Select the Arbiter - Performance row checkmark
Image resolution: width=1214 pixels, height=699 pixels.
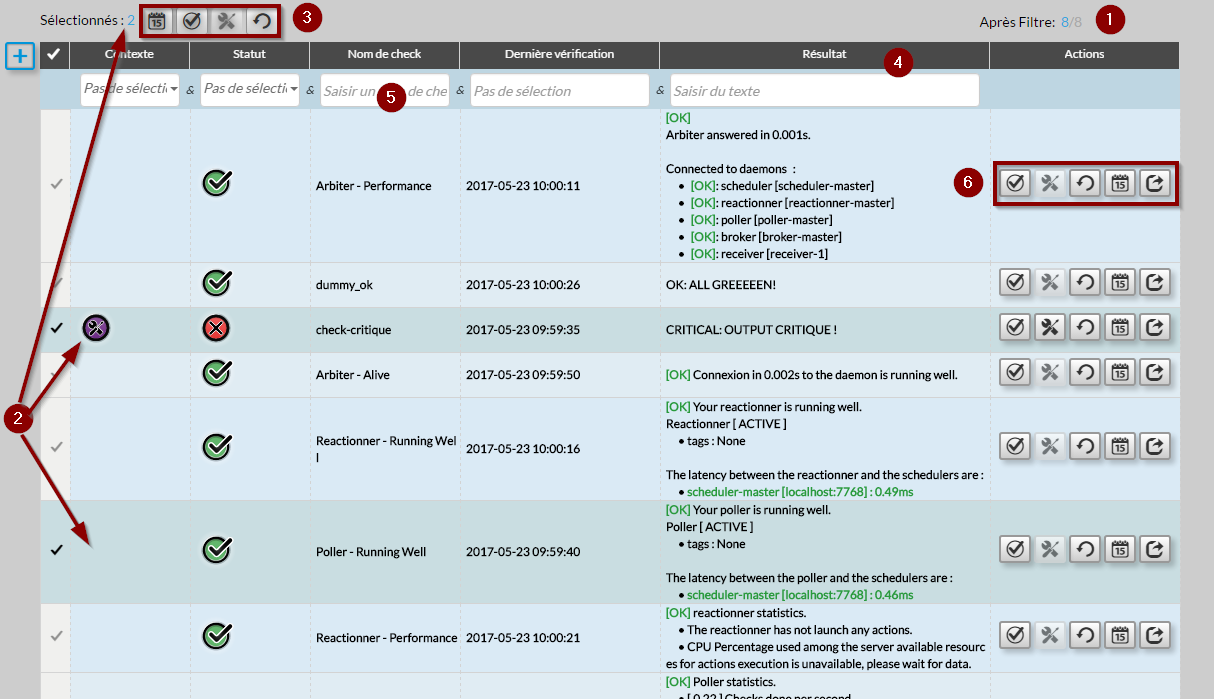pyautogui.click(x=56, y=184)
